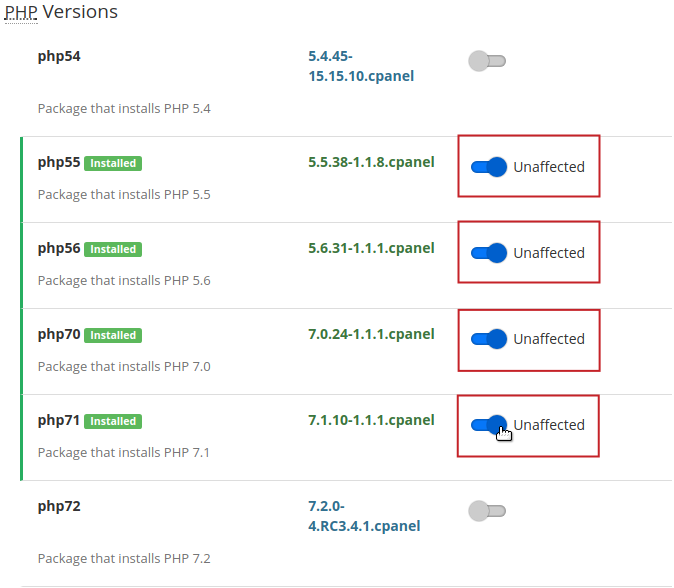
Task: Click version 7.2.0-4.RC3.4.1.cpanel link
Action: [x=363, y=516]
